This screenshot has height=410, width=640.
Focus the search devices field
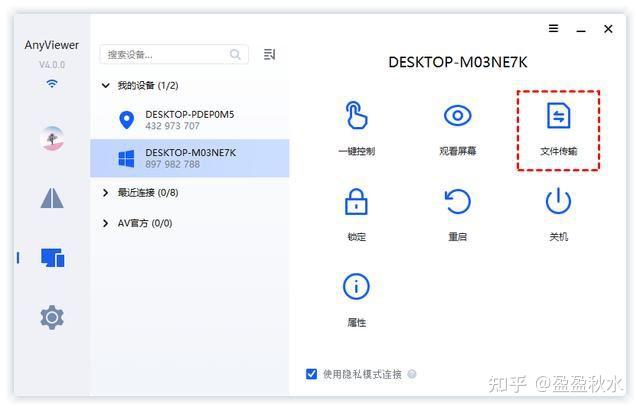[x=174, y=54]
